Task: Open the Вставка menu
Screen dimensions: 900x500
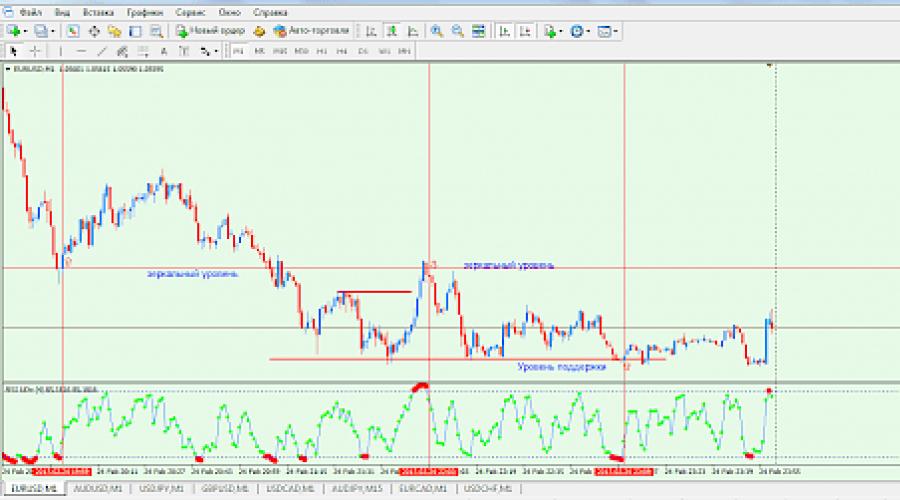Action: 98,12
